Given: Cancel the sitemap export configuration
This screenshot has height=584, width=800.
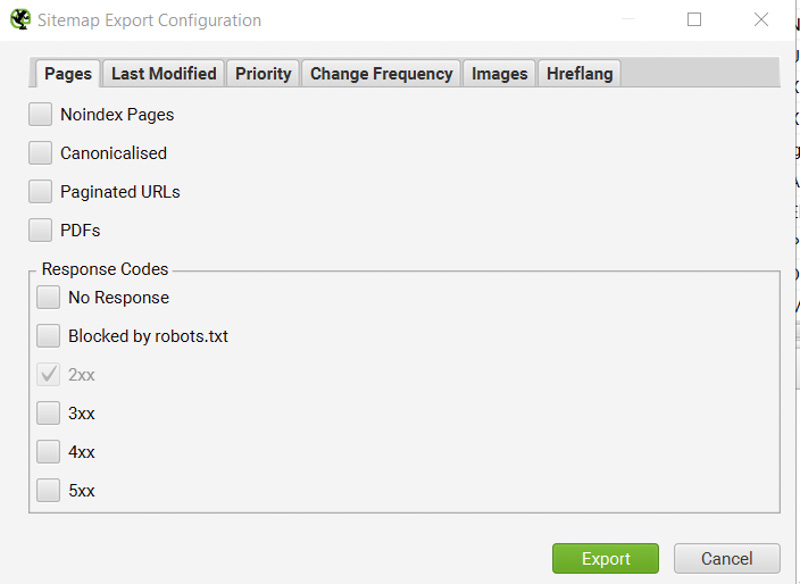Looking at the screenshot, I should click(727, 559).
